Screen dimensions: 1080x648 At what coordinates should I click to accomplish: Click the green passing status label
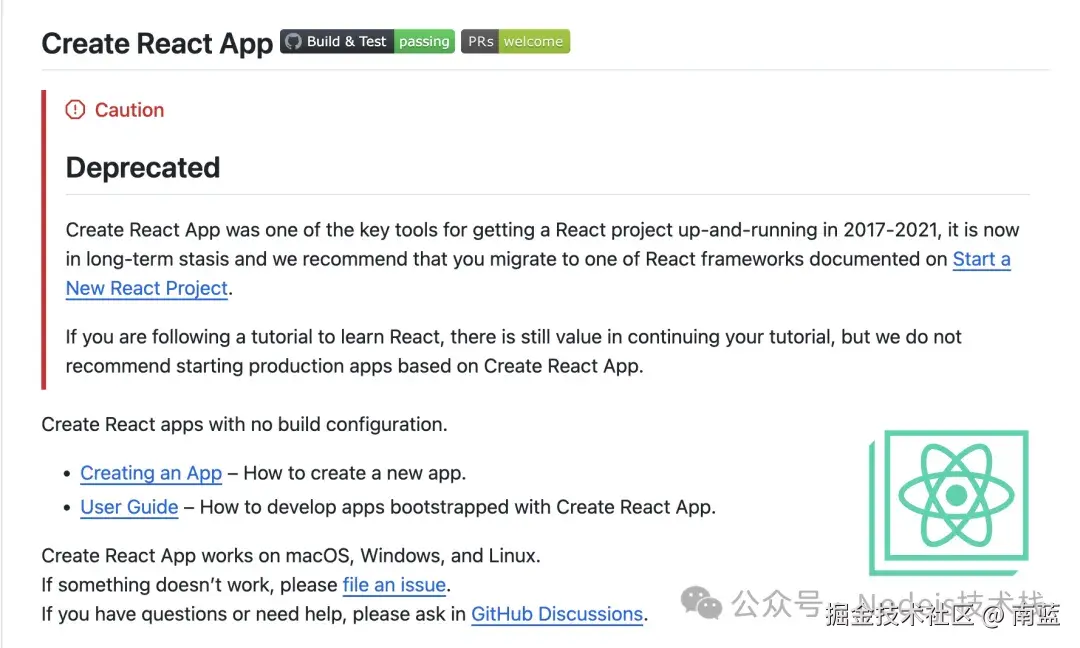(x=424, y=42)
